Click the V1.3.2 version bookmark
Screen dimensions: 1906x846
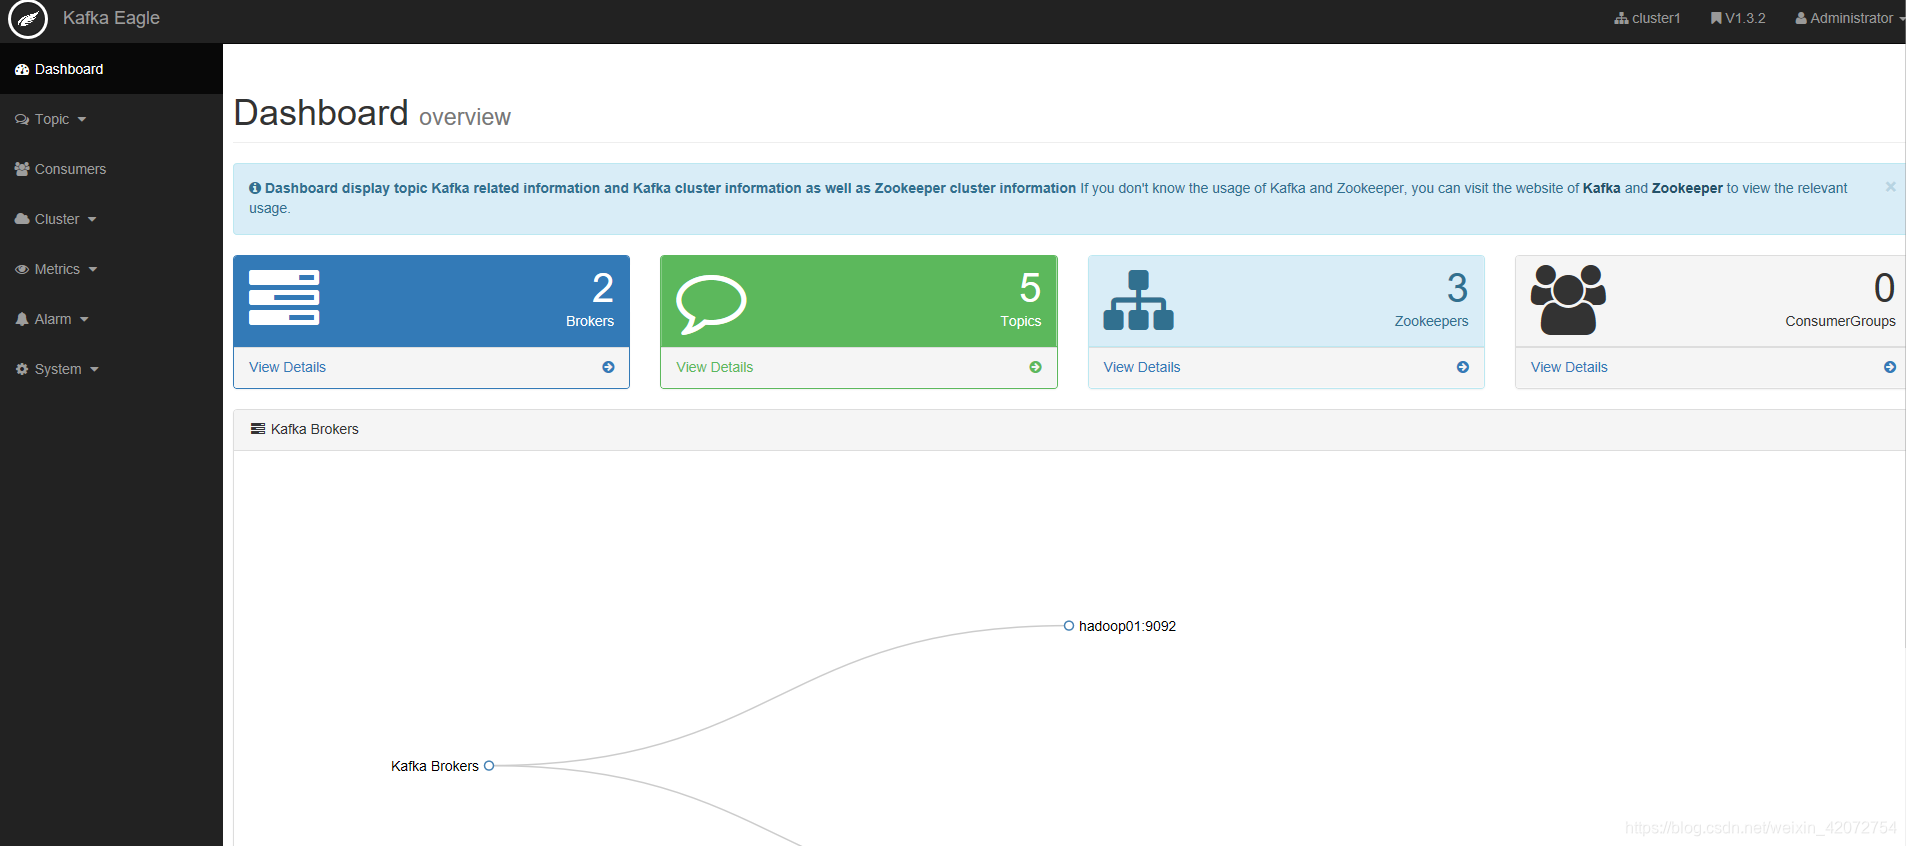1738,18
